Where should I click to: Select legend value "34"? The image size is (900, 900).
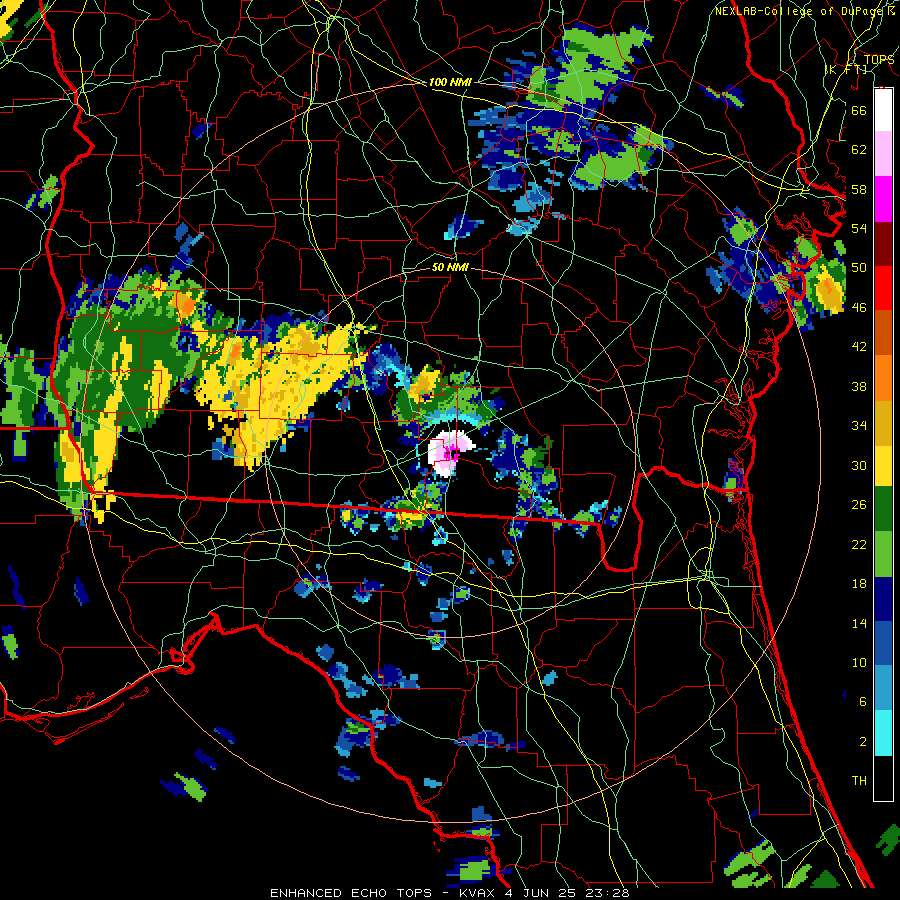tap(859, 426)
